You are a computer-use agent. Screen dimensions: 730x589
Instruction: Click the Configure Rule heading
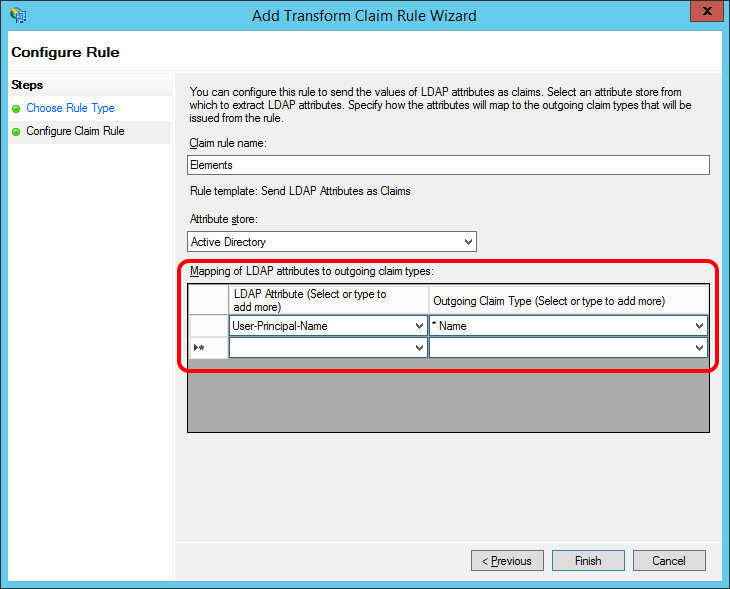click(x=65, y=52)
